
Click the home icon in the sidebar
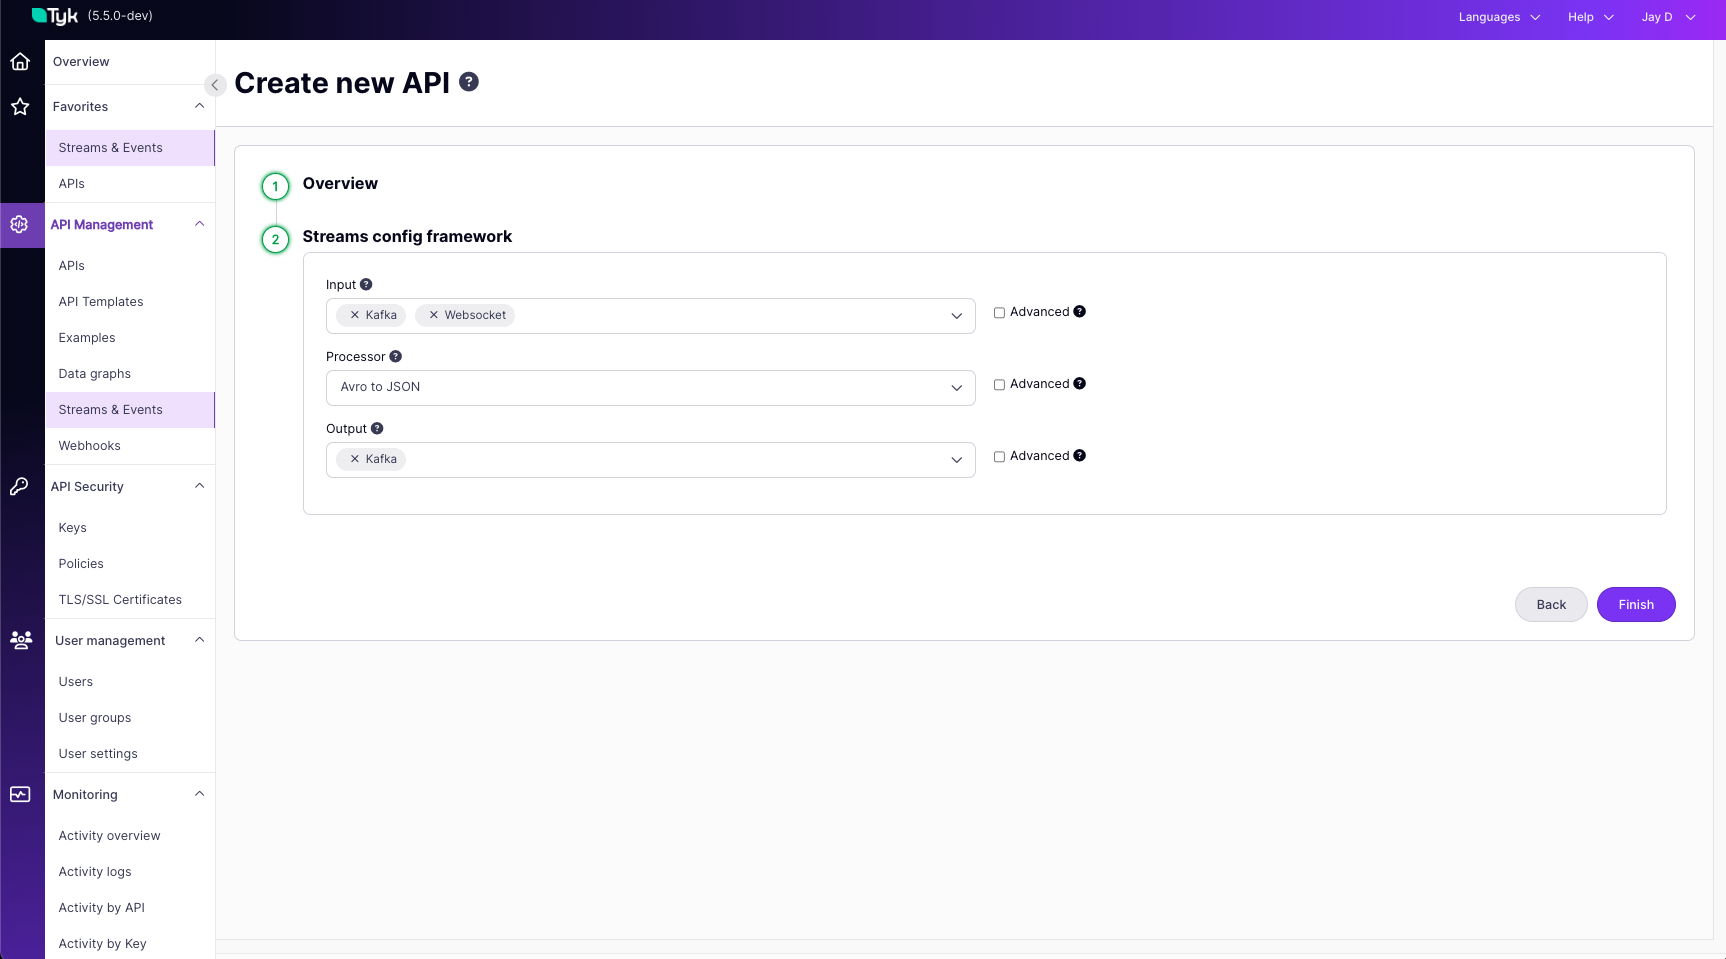tap(20, 62)
